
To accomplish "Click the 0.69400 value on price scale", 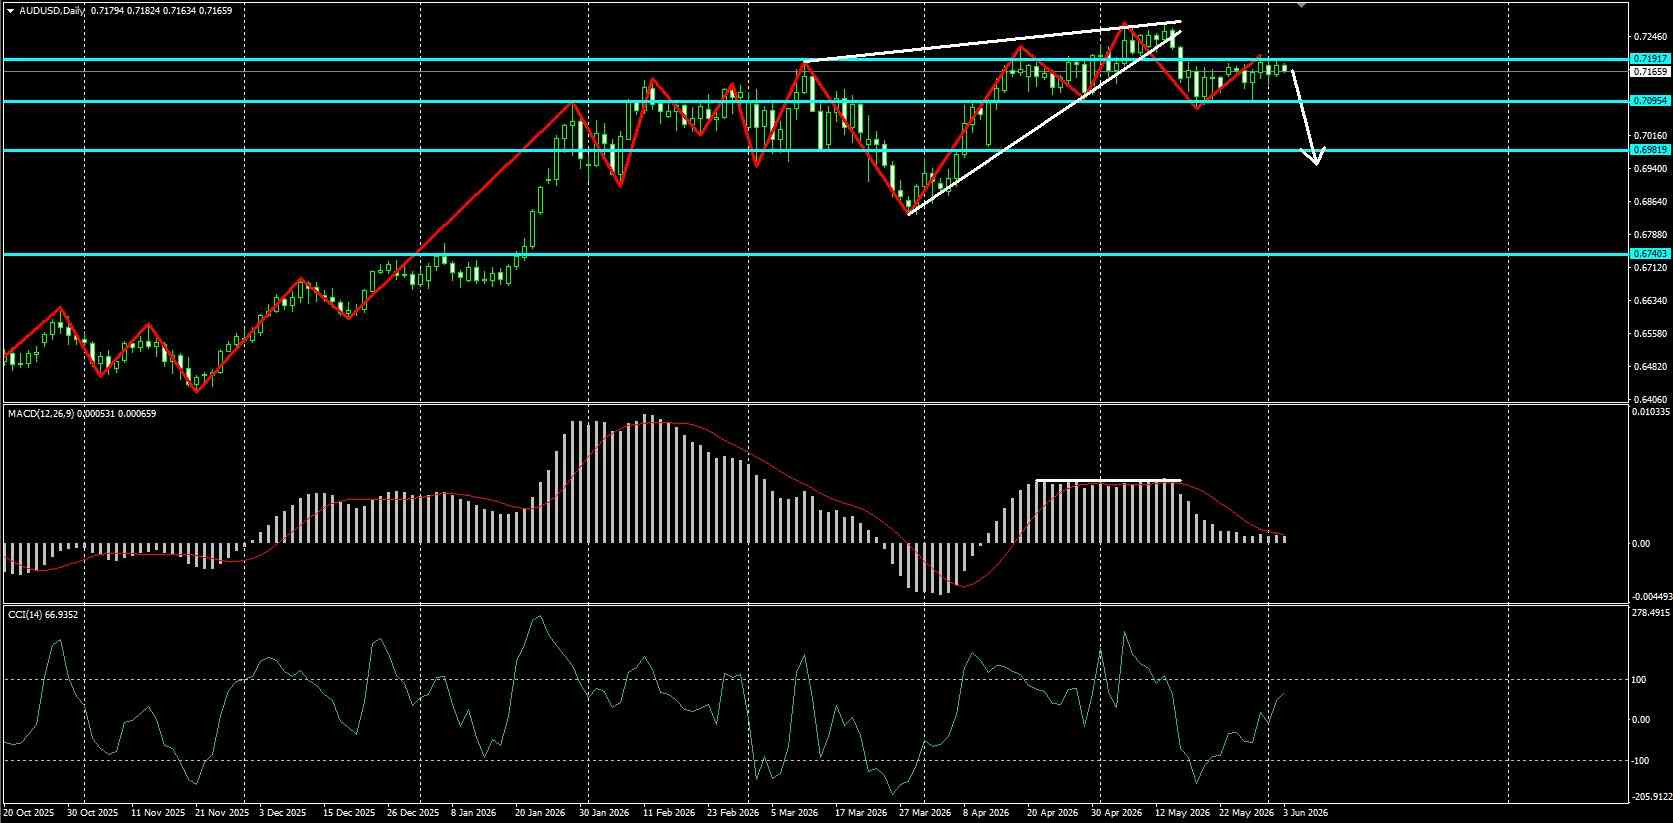I will pyautogui.click(x=1650, y=168).
